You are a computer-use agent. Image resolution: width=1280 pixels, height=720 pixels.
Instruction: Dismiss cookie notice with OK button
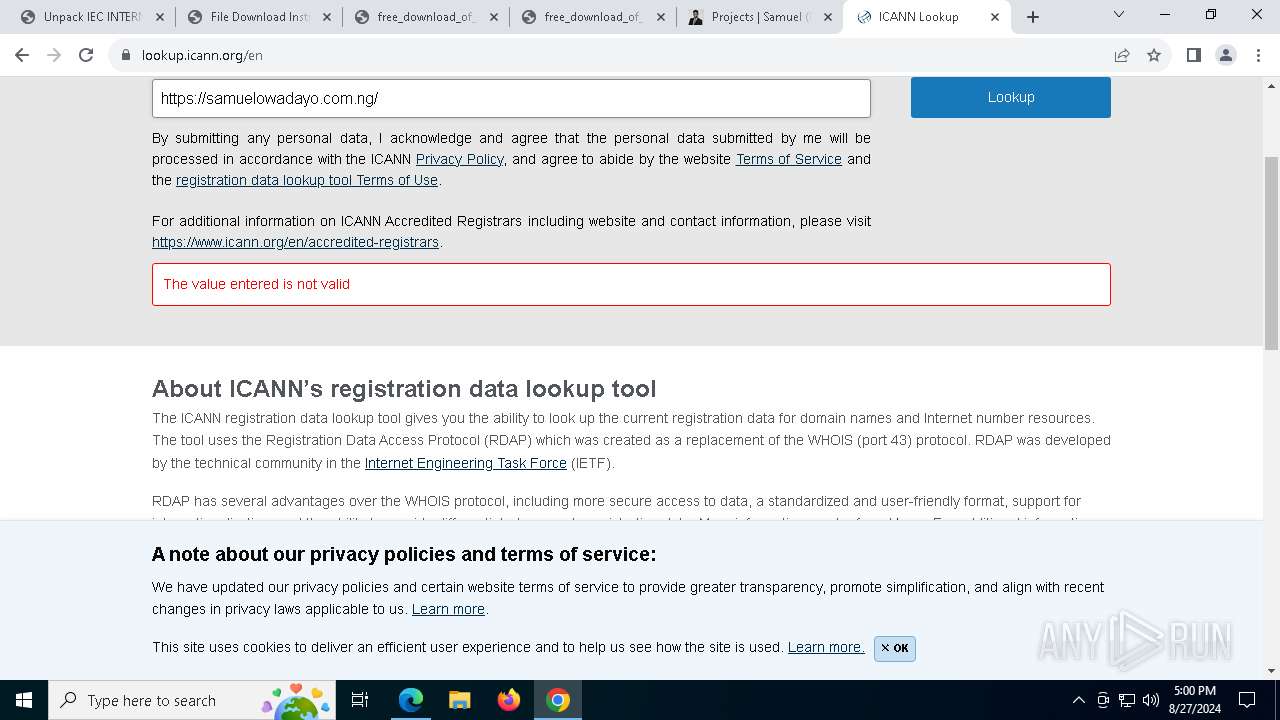pyautogui.click(x=894, y=648)
